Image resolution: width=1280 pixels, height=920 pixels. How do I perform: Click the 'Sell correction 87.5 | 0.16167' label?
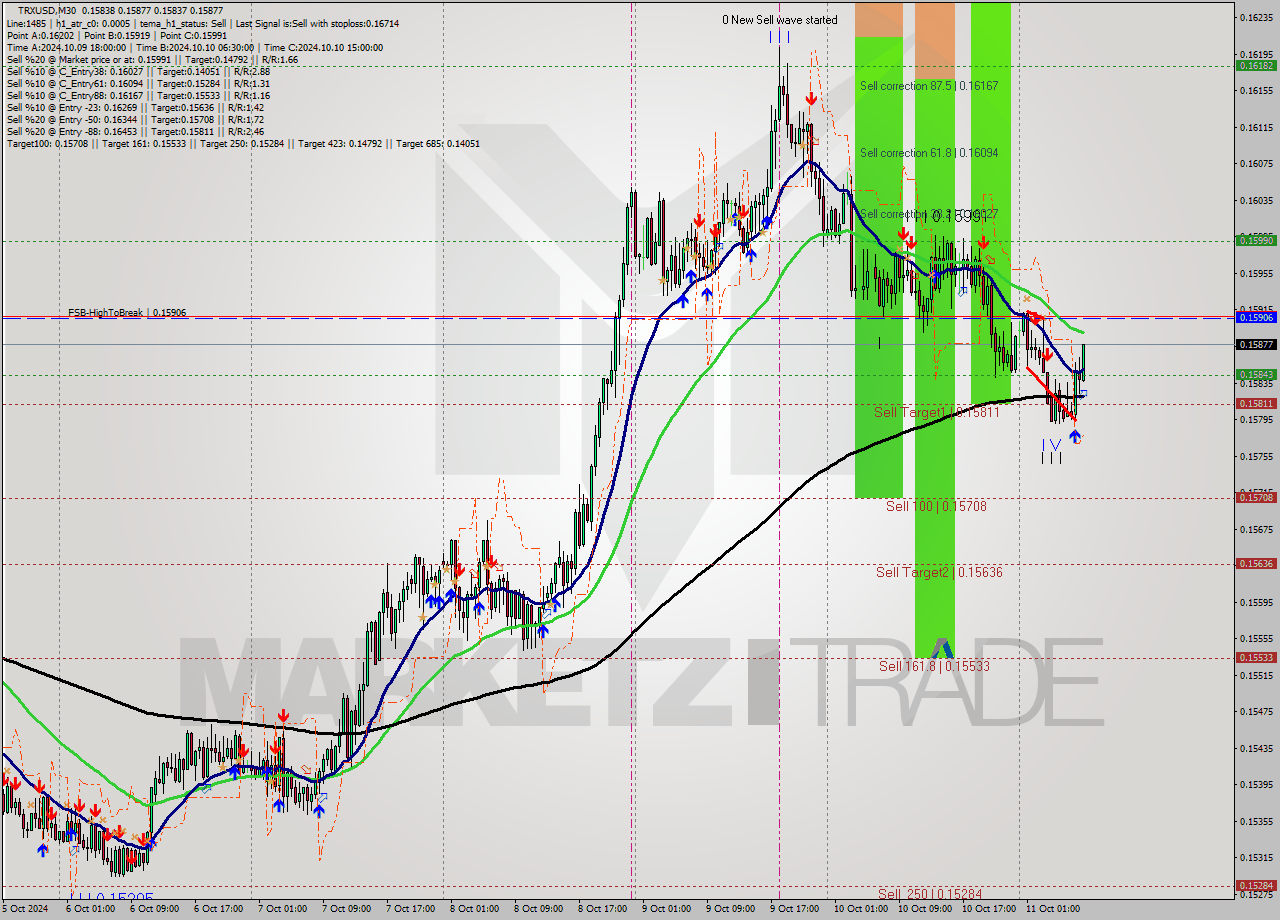pyautogui.click(x=929, y=86)
